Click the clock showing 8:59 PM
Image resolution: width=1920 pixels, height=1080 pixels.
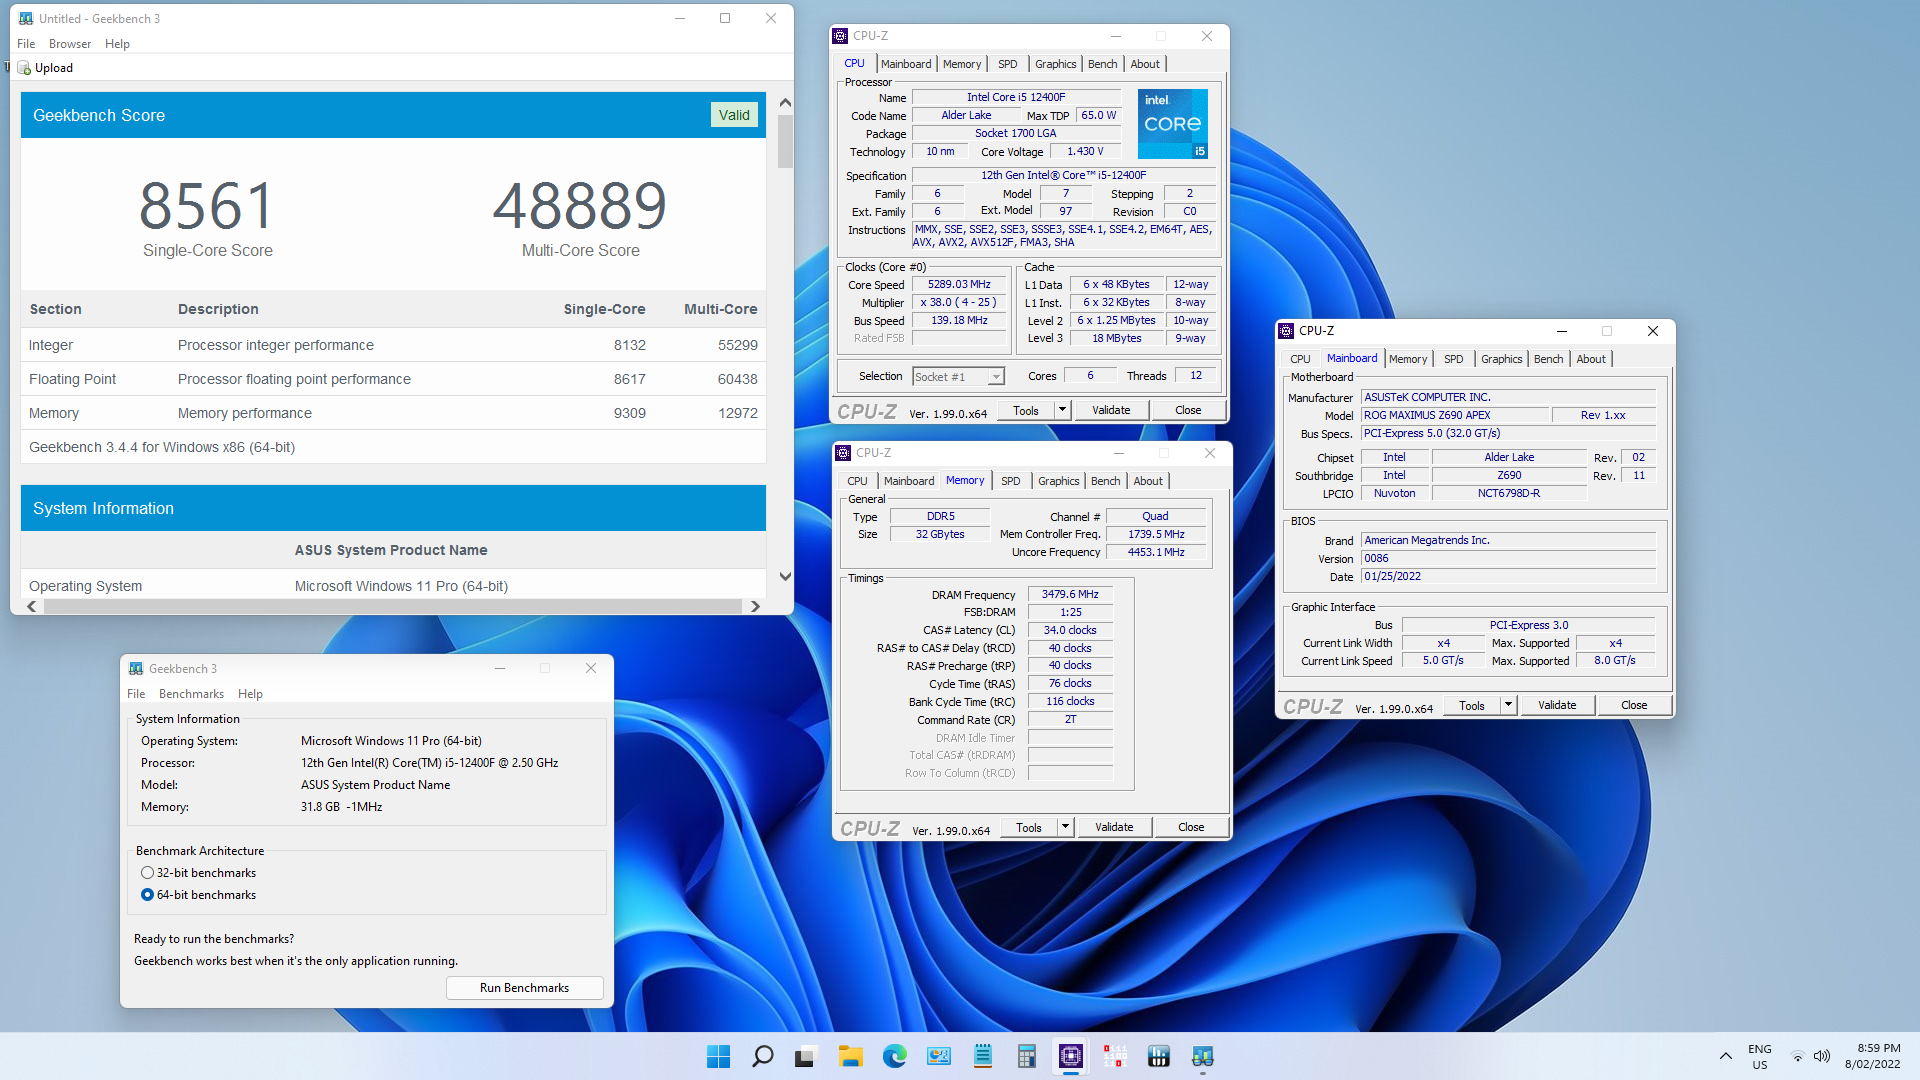pos(1878,1048)
